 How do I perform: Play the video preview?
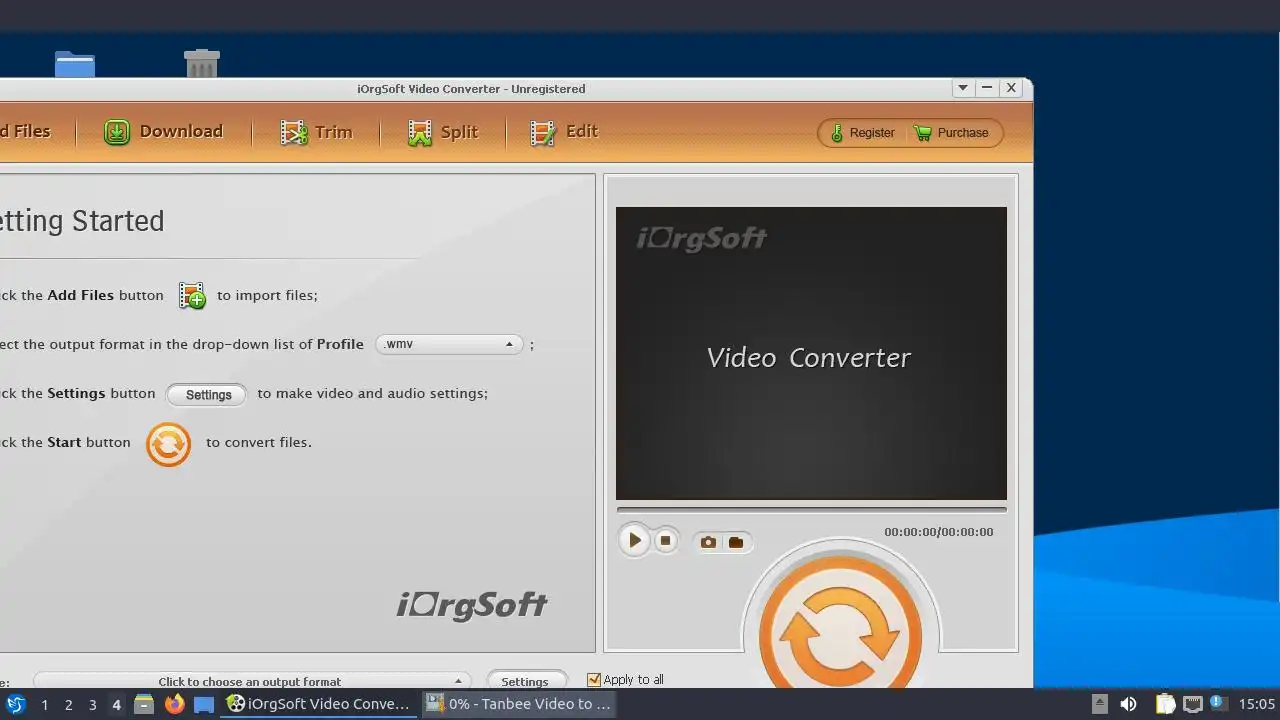click(634, 541)
